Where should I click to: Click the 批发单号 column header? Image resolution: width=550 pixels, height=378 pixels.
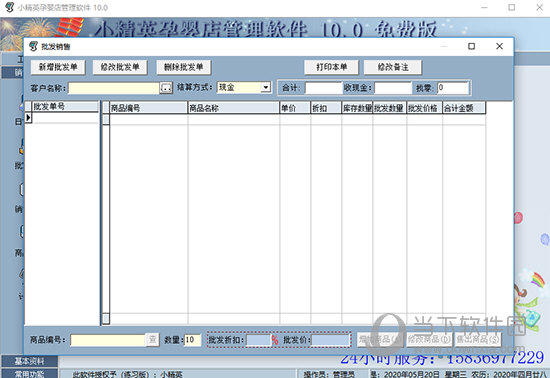click(x=65, y=107)
